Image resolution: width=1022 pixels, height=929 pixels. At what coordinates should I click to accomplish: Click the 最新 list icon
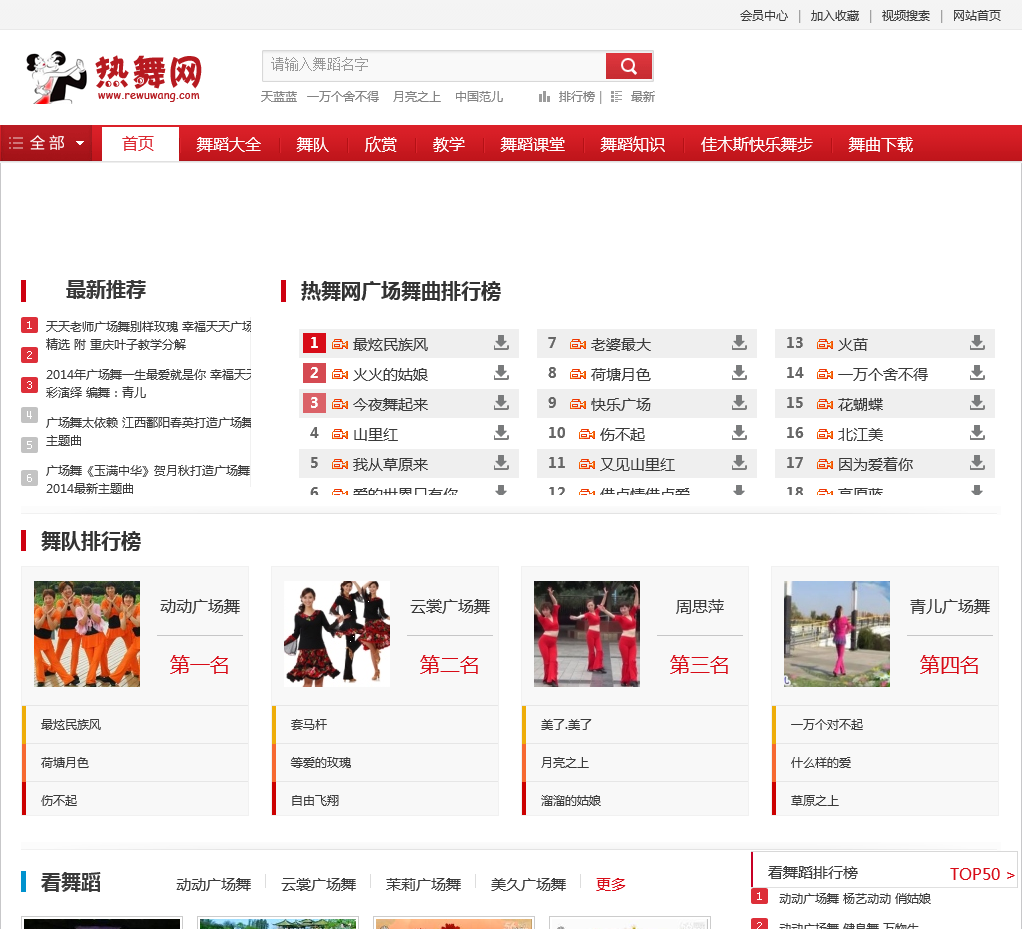point(616,97)
